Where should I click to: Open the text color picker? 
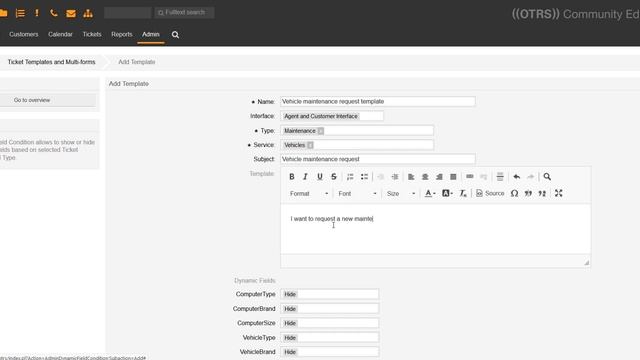430,193
